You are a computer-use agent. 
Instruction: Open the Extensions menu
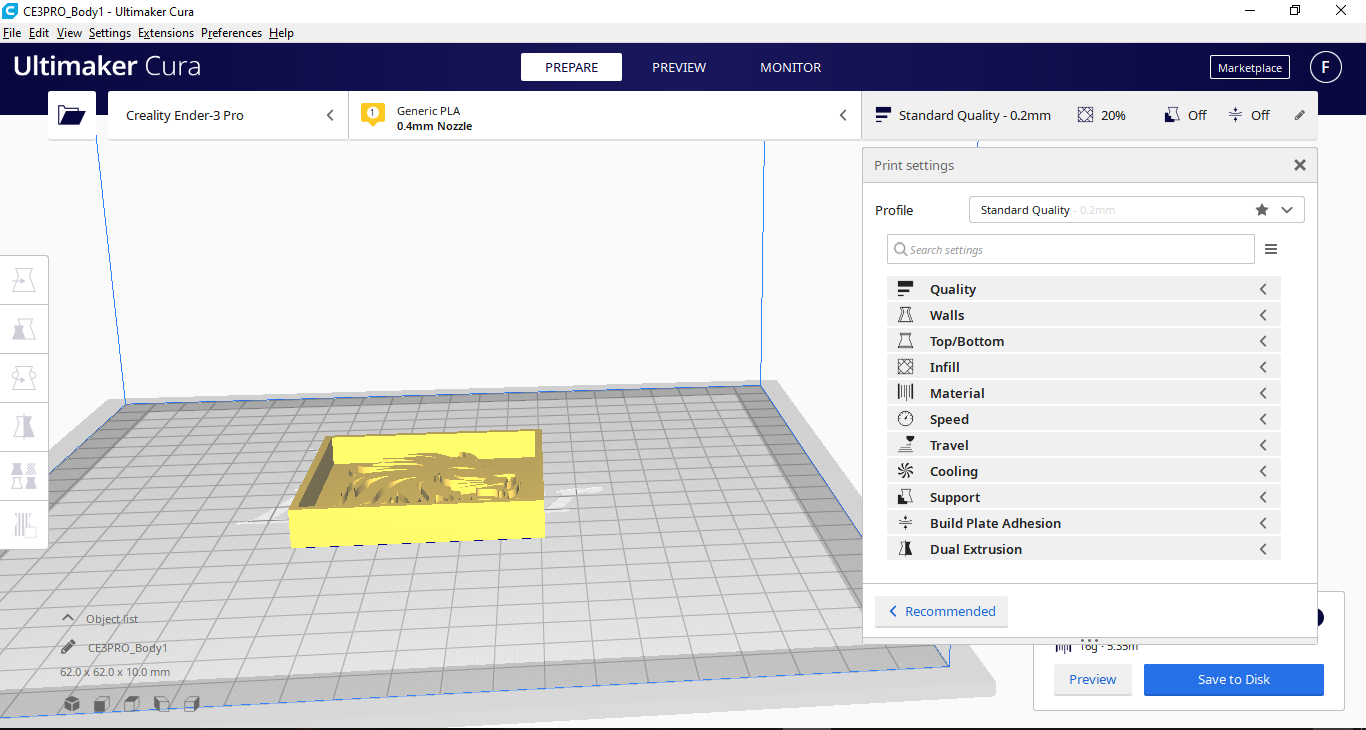[166, 33]
